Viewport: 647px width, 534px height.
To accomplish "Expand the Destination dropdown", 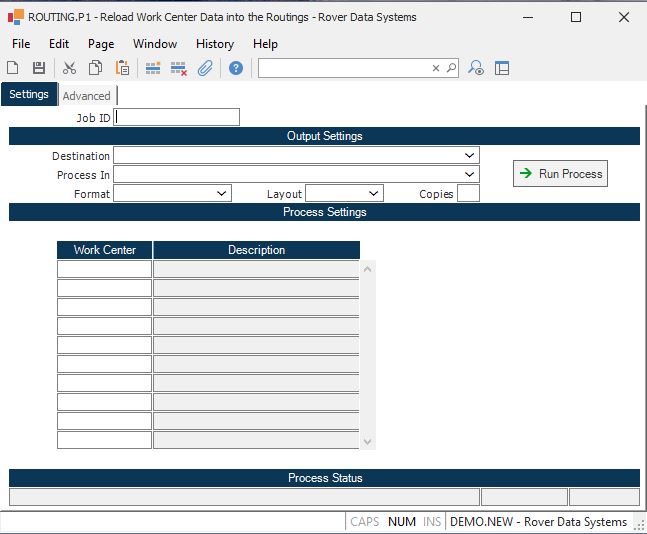I will pos(469,156).
